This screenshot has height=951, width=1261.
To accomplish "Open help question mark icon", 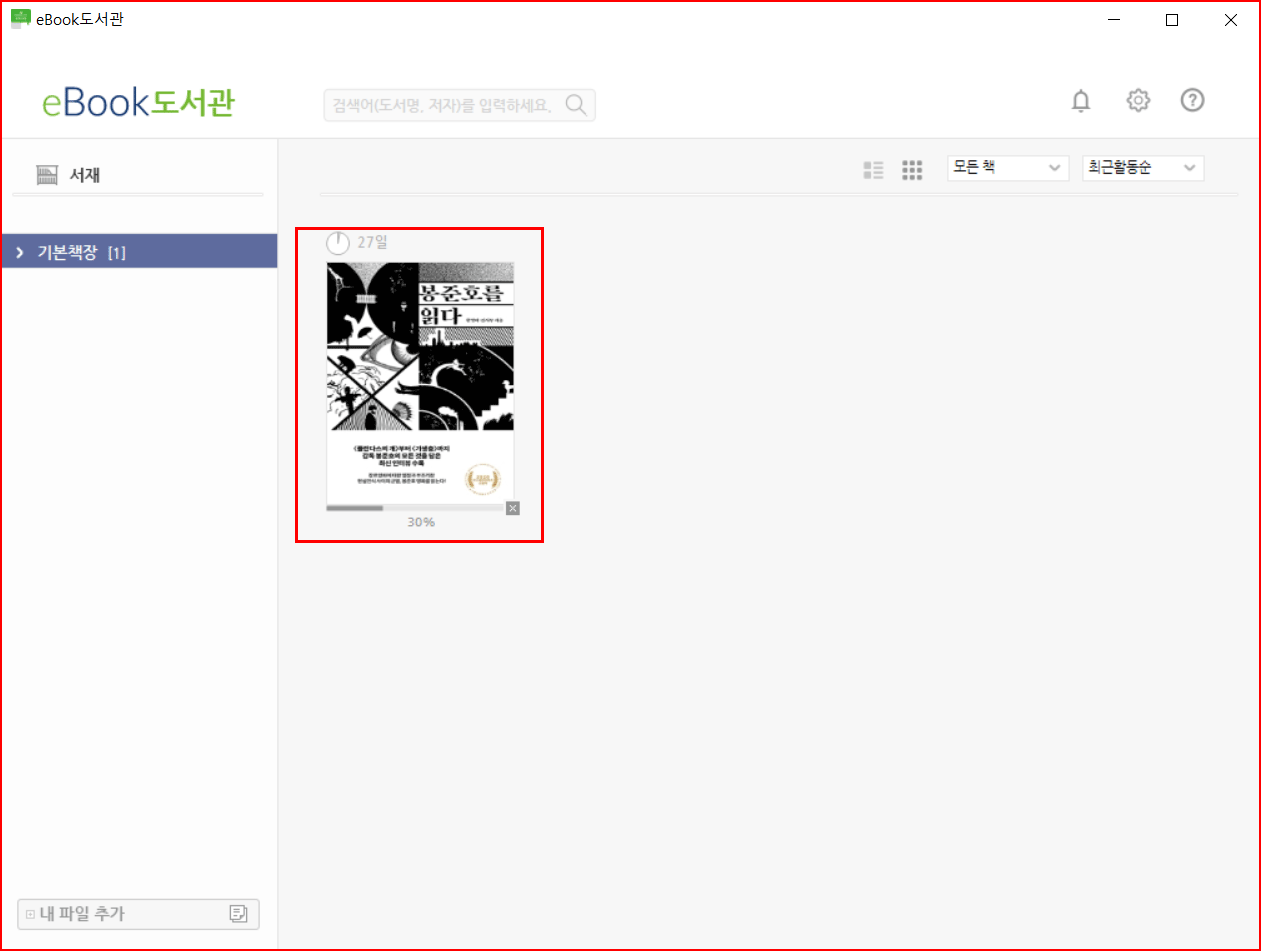I will click(1192, 100).
